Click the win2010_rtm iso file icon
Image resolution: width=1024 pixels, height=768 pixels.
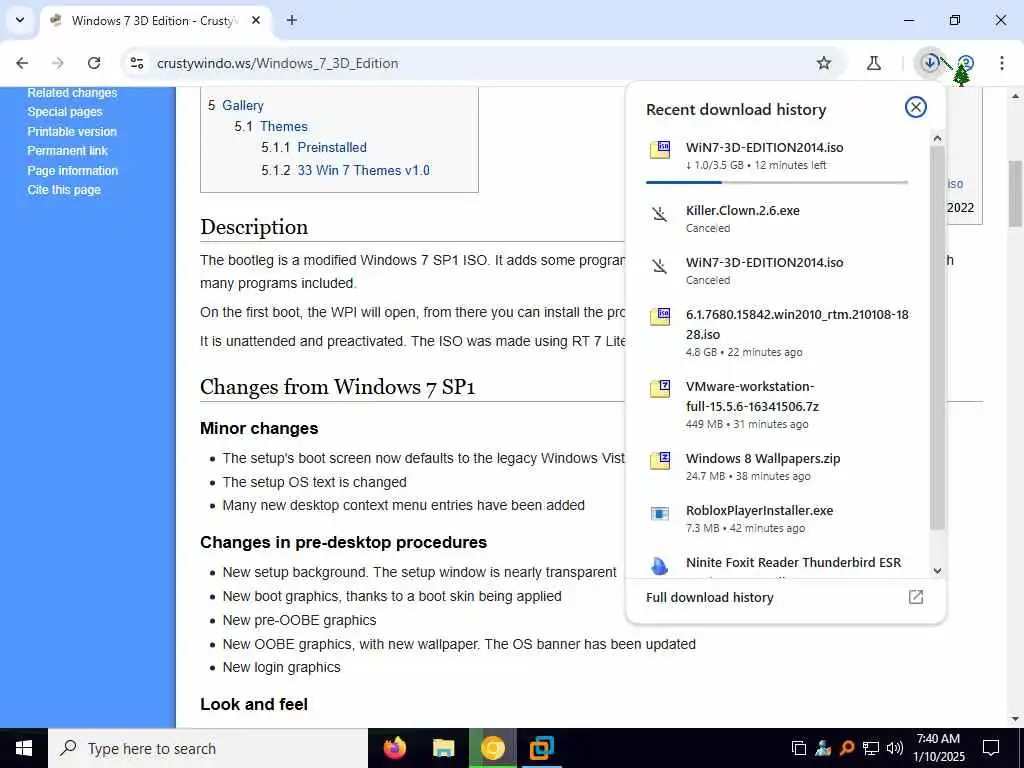660,317
